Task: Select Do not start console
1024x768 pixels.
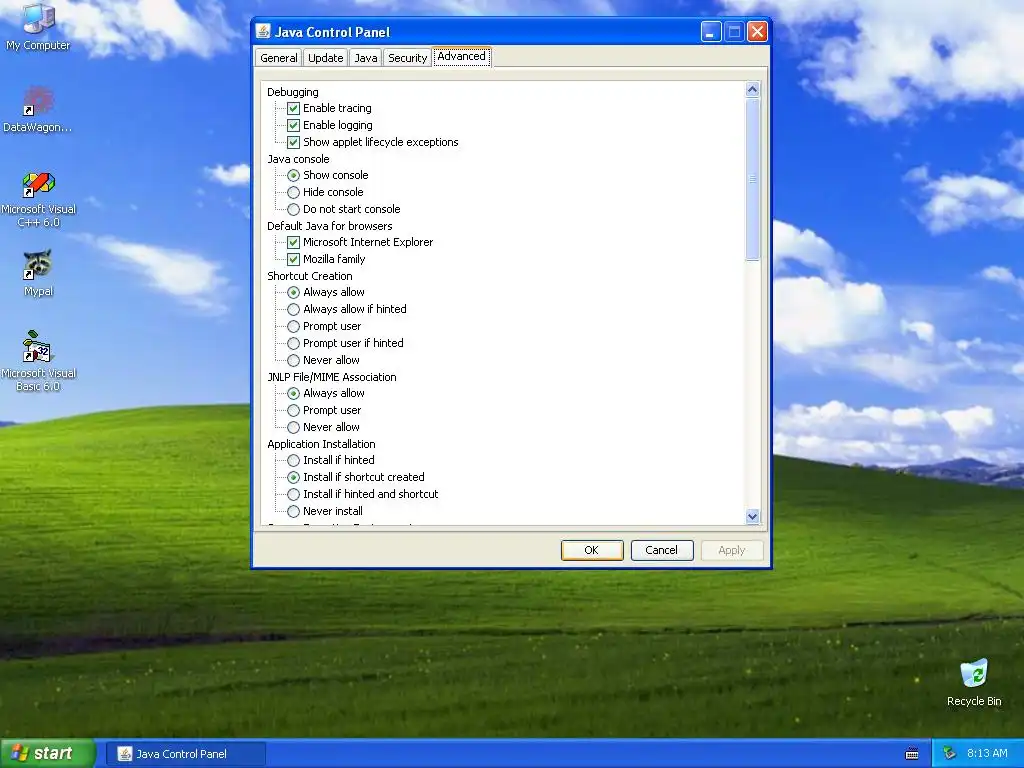Action: [x=294, y=209]
